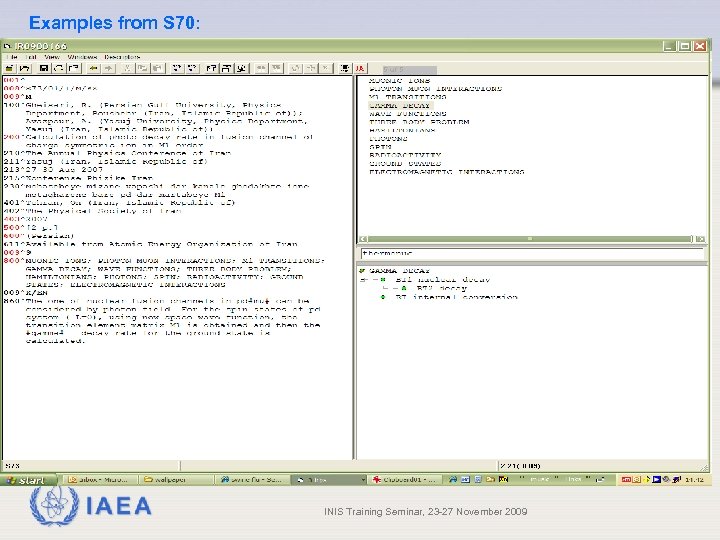Click the right-arrow next record icon

(109, 68)
